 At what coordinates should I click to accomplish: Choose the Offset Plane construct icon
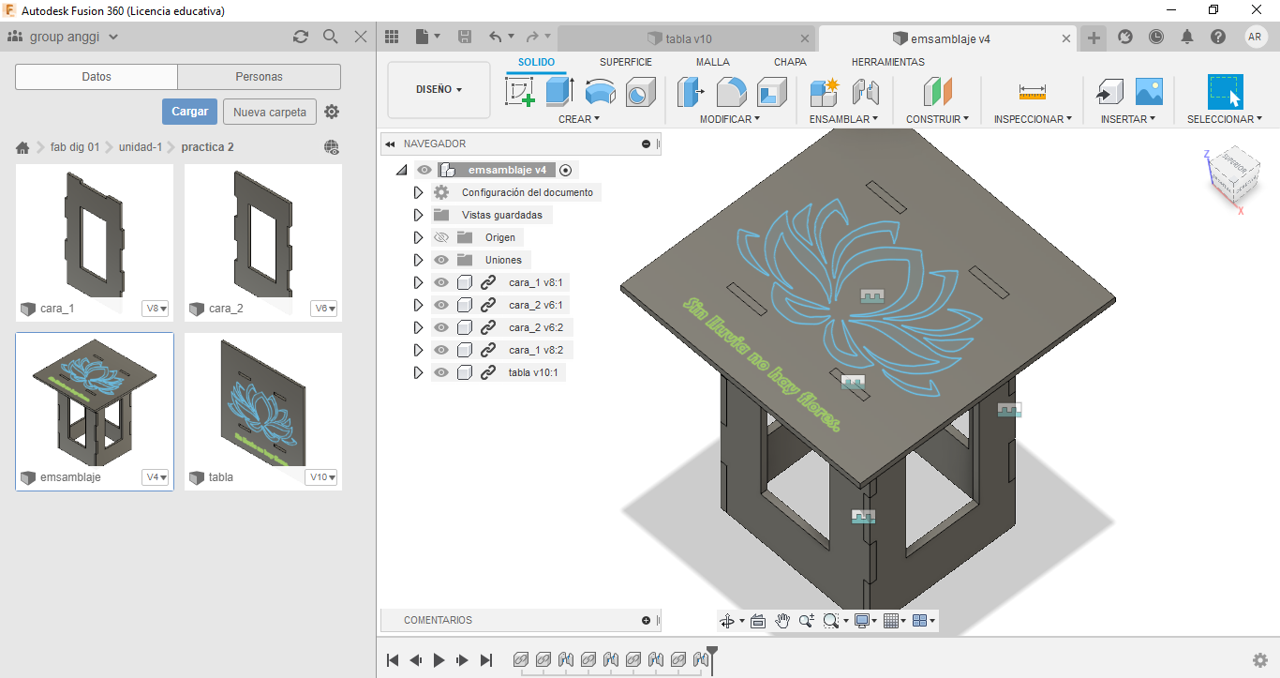(938, 92)
